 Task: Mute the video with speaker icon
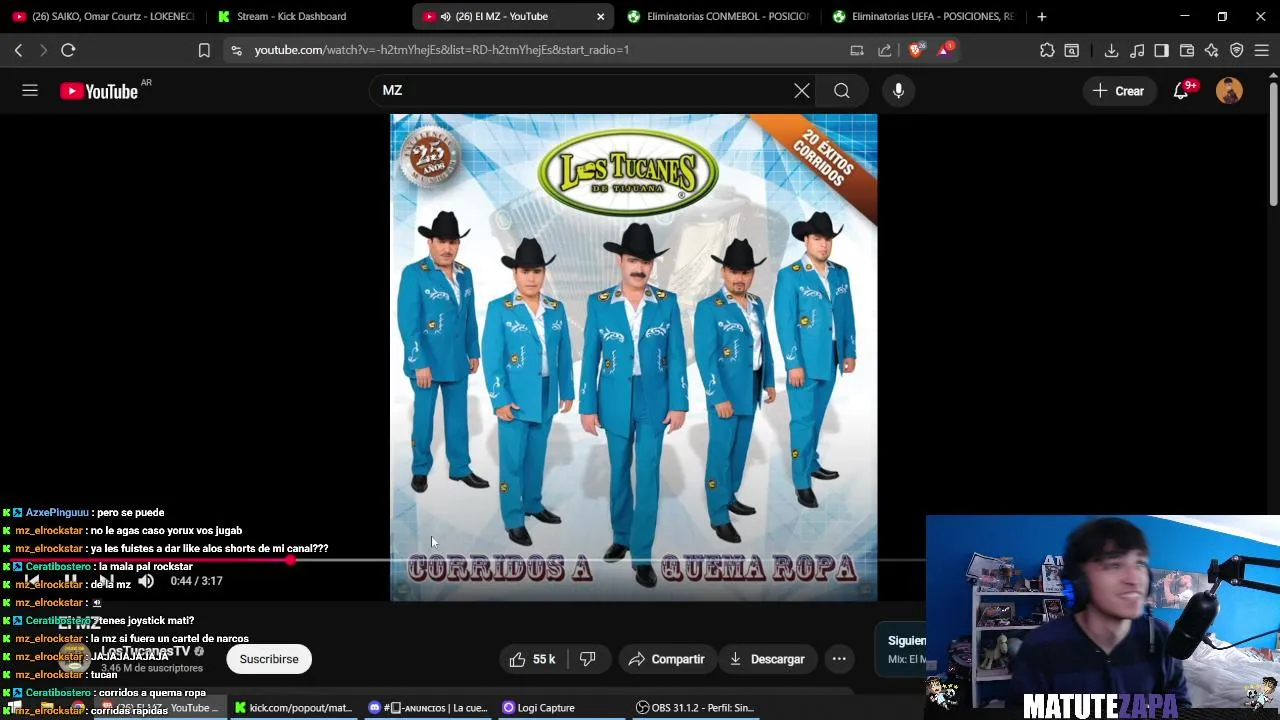click(146, 581)
